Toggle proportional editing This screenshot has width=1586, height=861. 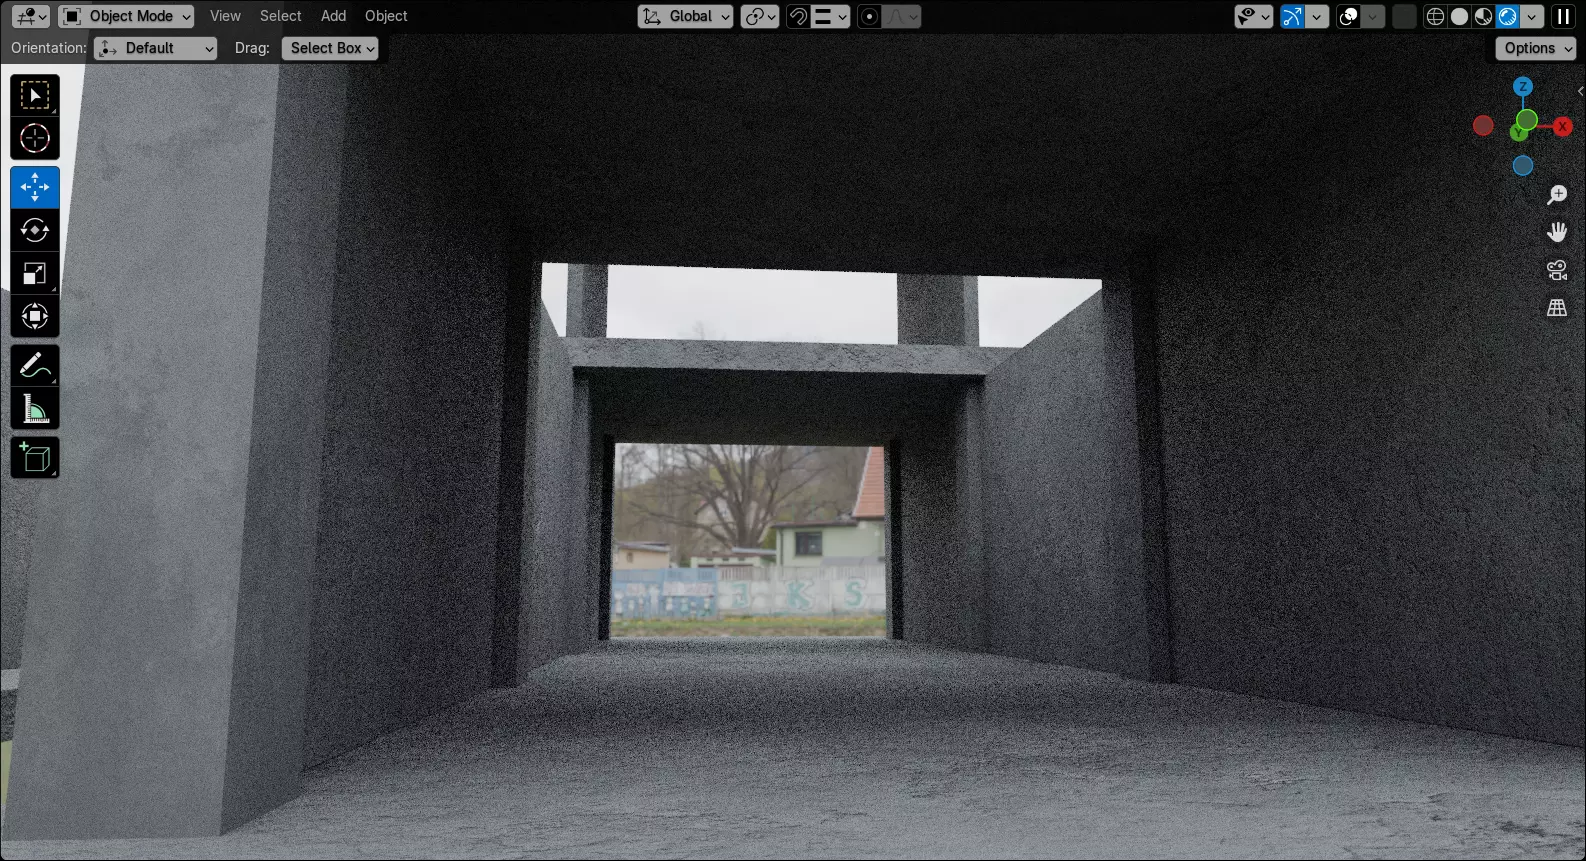click(x=870, y=16)
